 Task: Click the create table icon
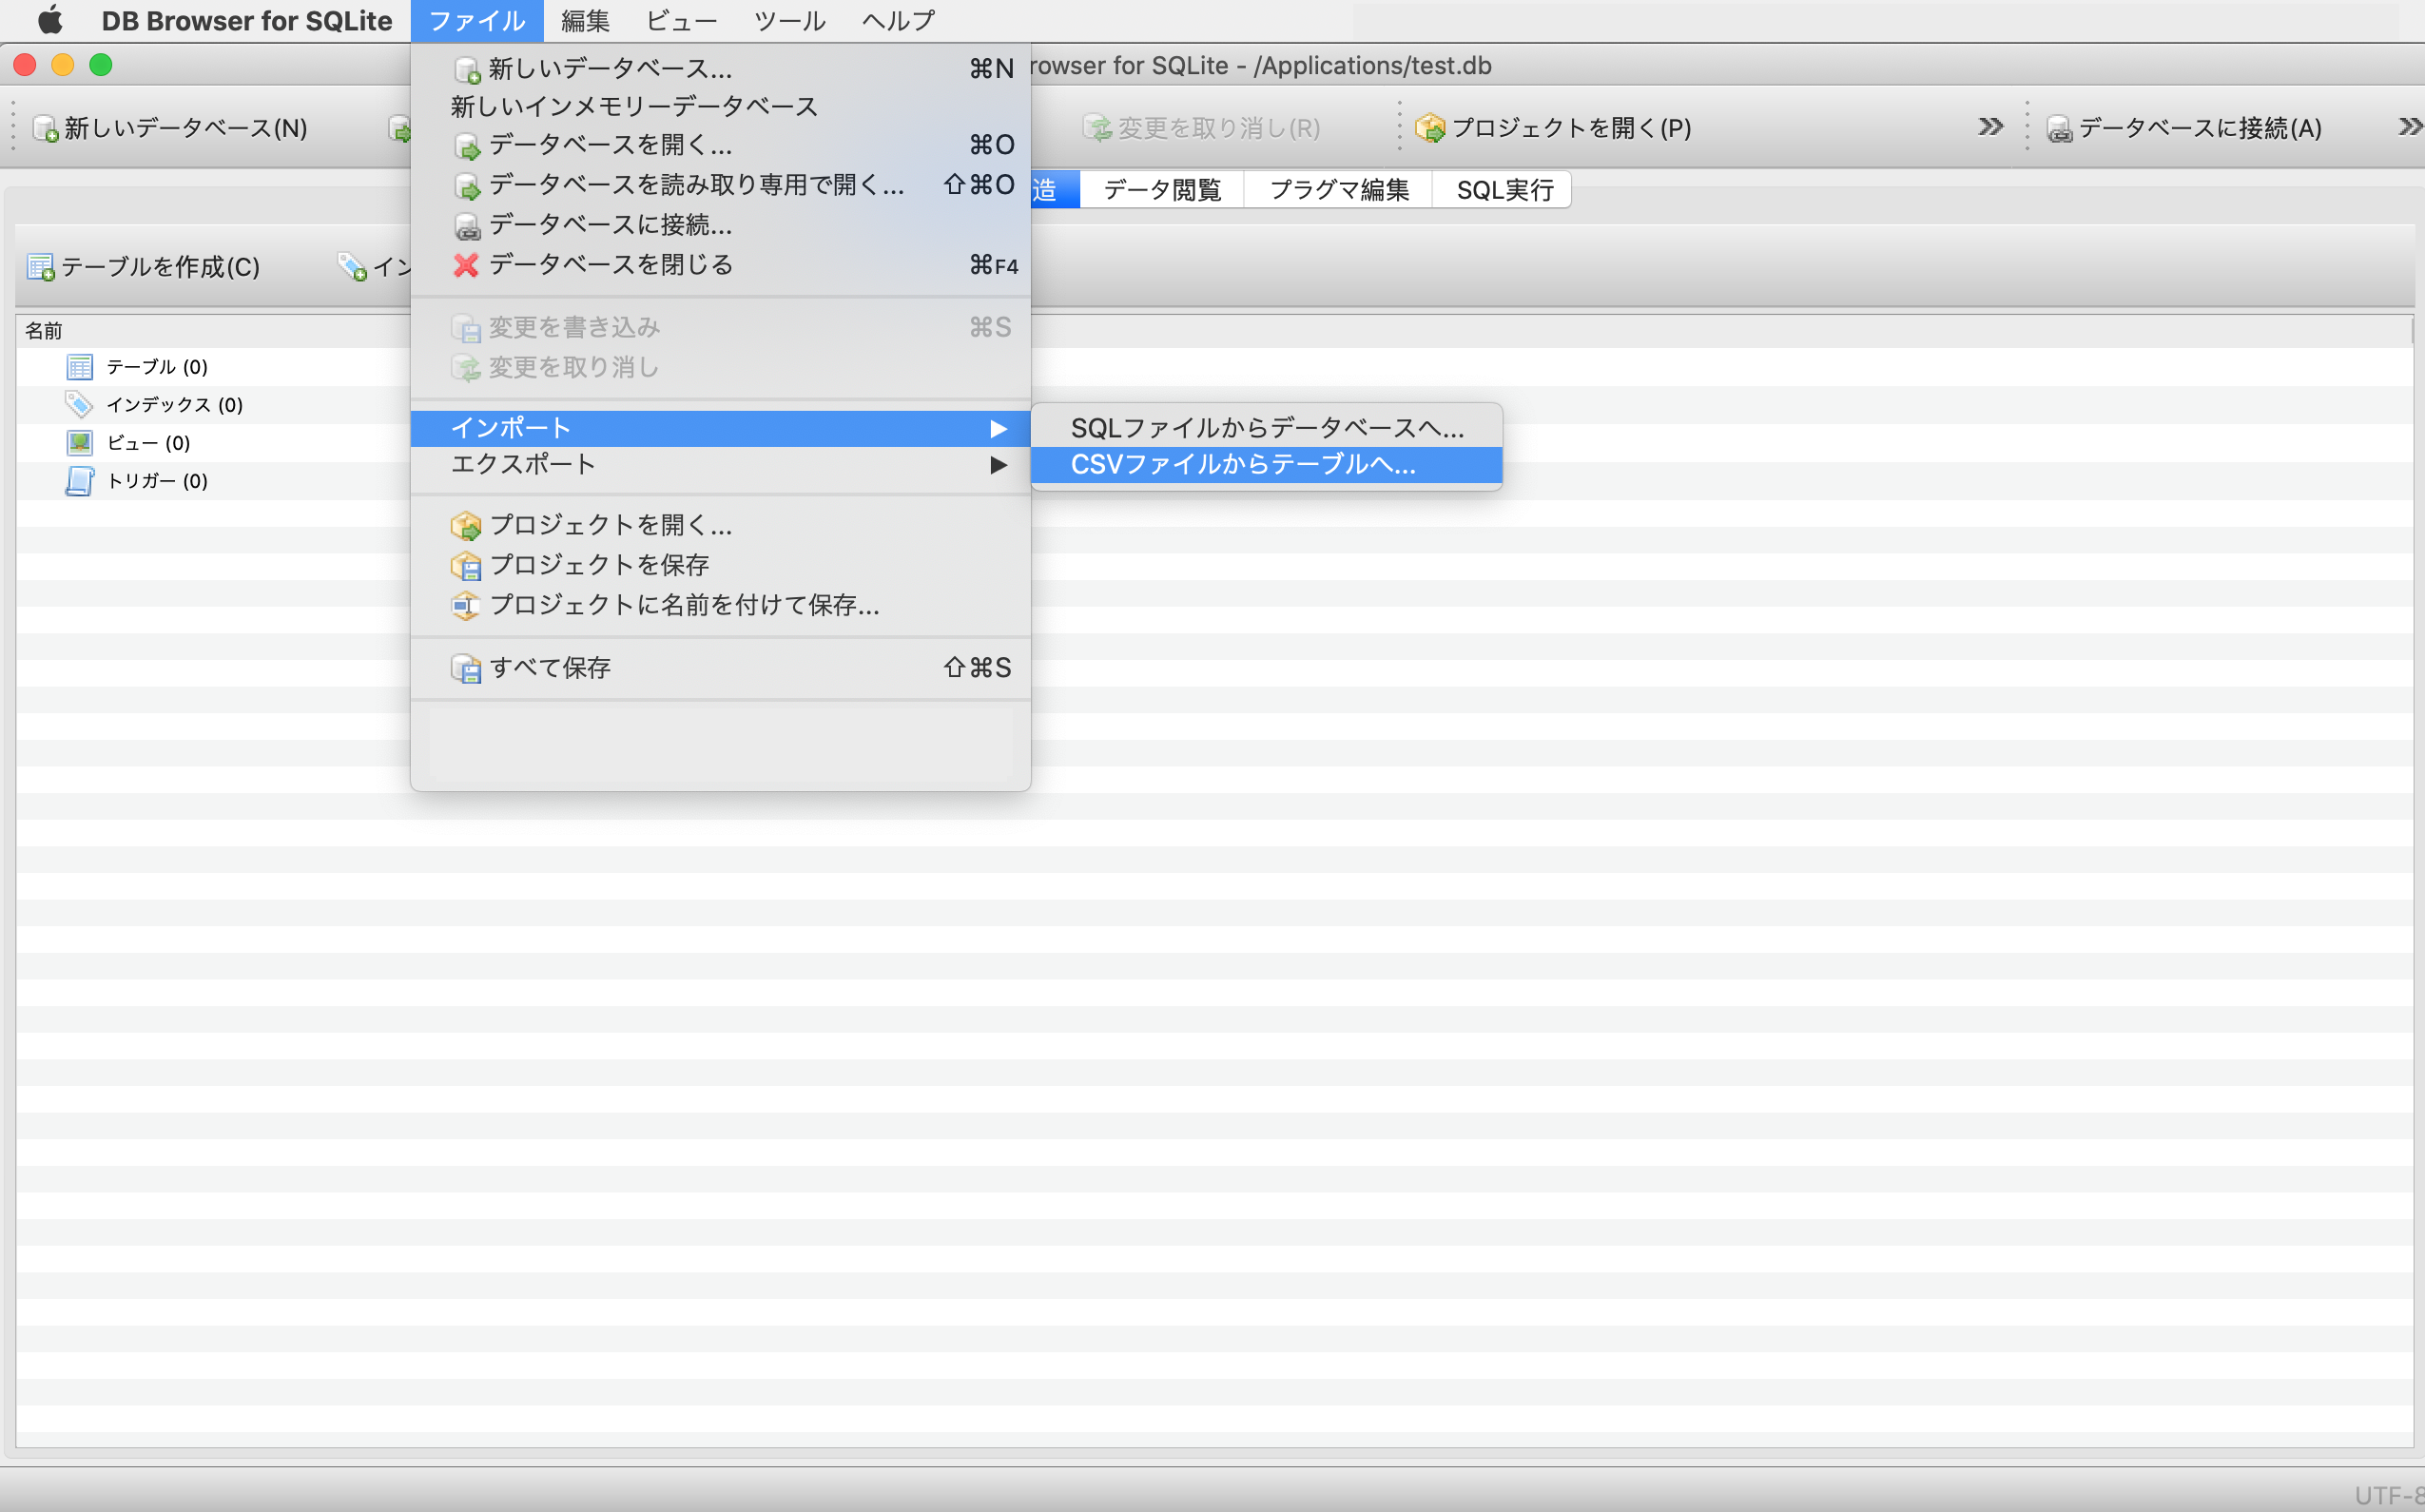[x=41, y=267]
